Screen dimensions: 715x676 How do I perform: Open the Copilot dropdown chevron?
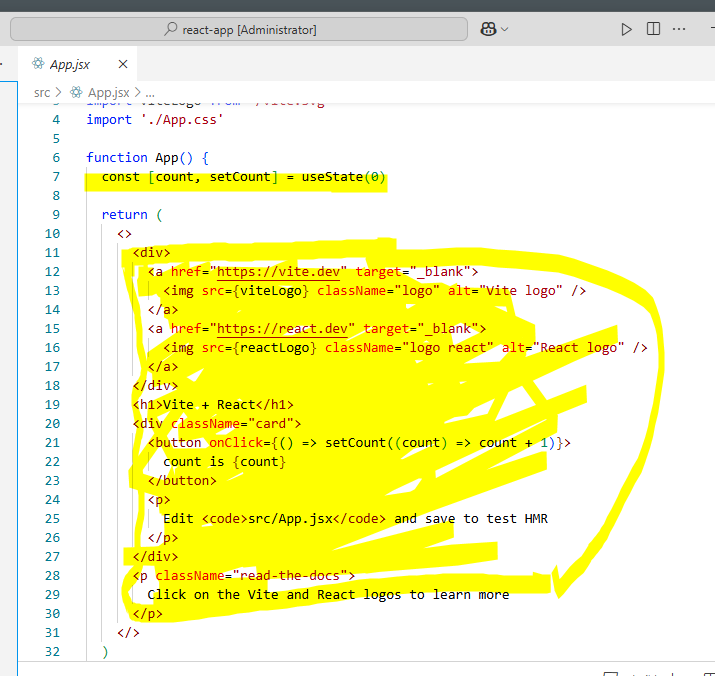pyautogui.click(x=505, y=29)
